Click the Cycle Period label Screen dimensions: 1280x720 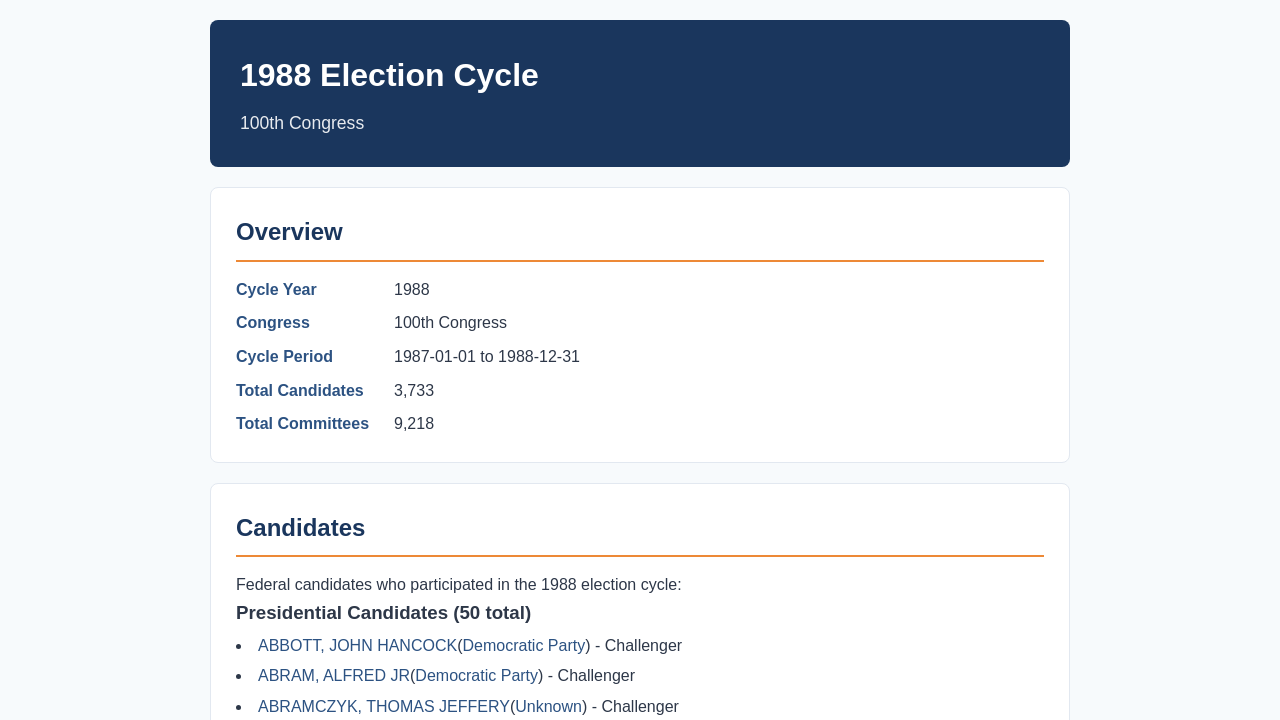click(284, 357)
